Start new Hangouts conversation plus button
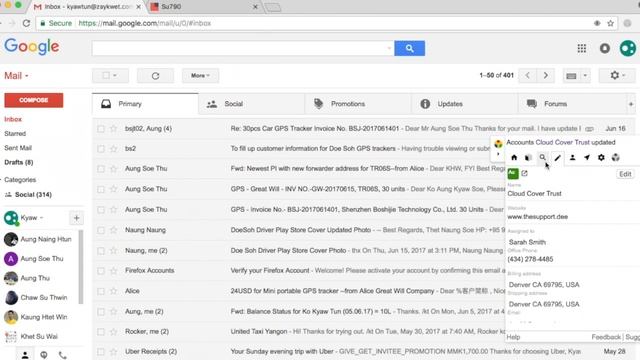 click(76, 218)
